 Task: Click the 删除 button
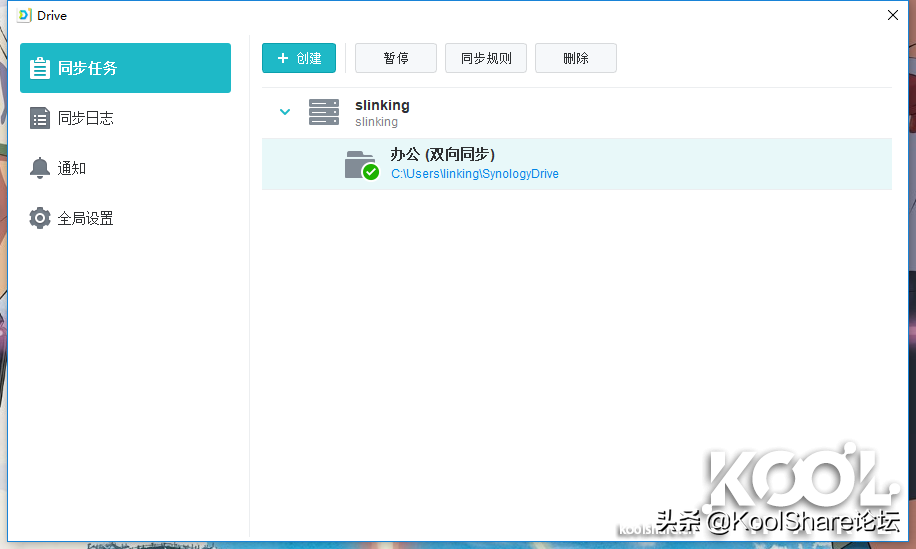tap(576, 58)
